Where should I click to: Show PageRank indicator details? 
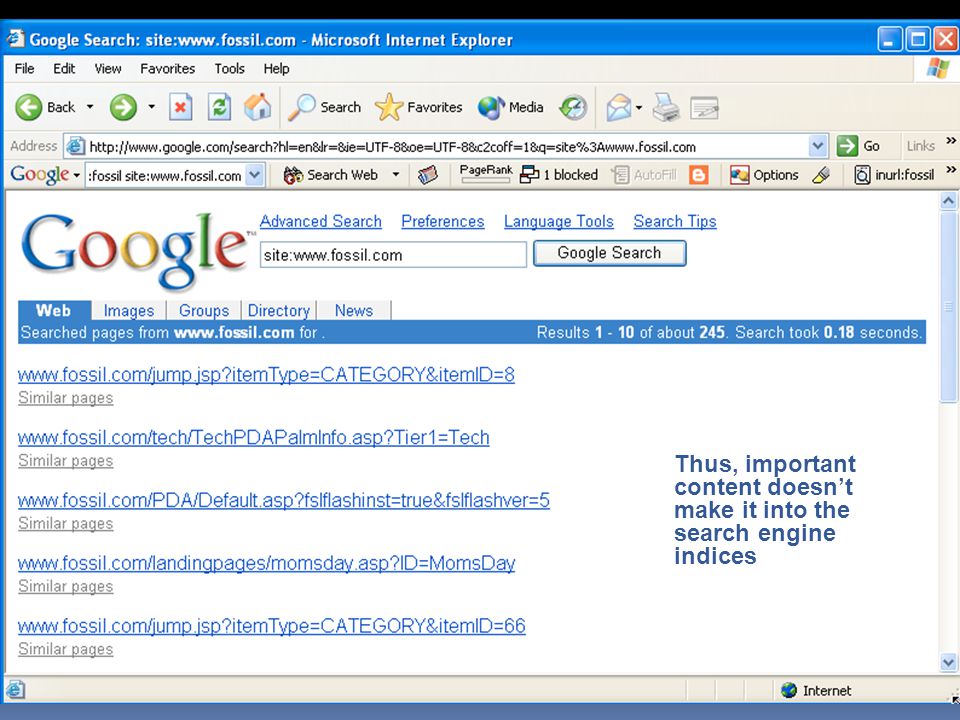pos(486,174)
